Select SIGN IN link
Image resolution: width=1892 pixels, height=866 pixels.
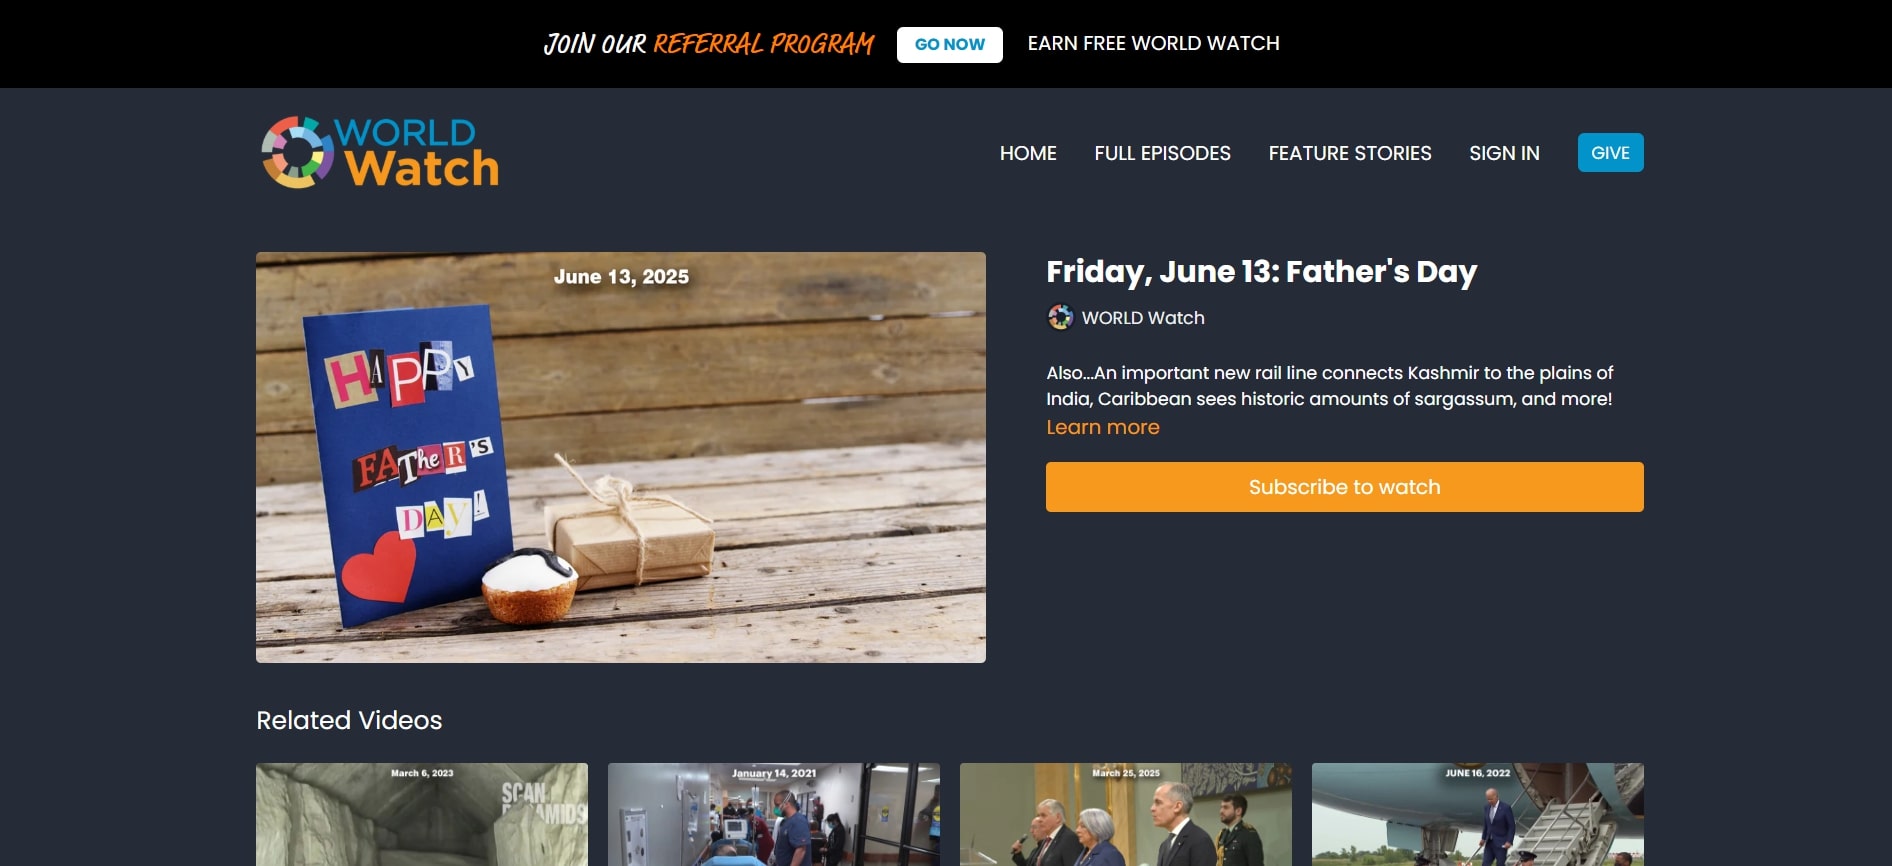[x=1504, y=153]
